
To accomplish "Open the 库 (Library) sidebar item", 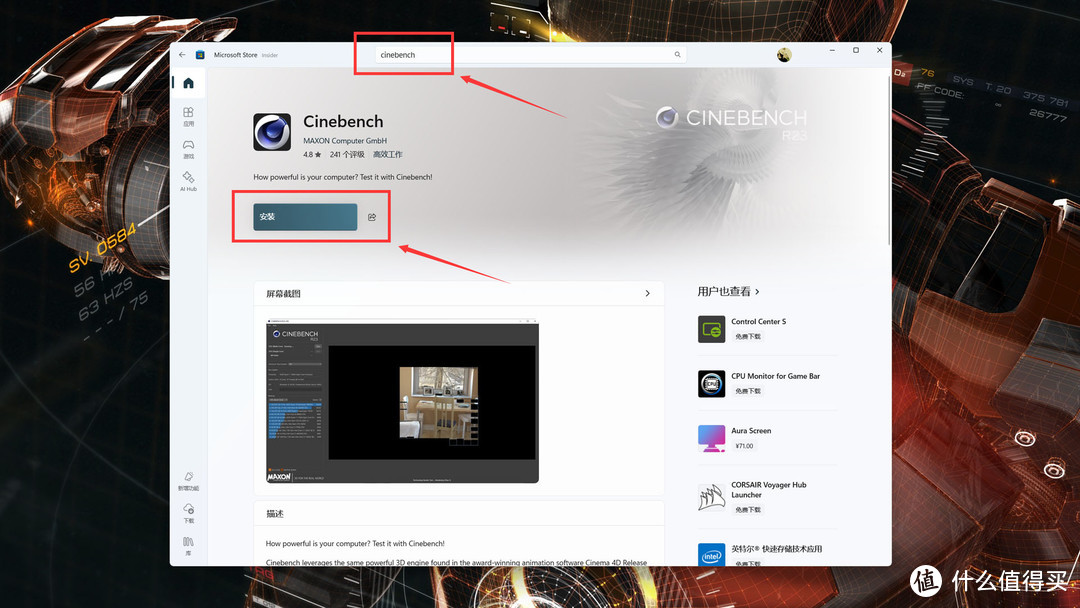I will [188, 546].
